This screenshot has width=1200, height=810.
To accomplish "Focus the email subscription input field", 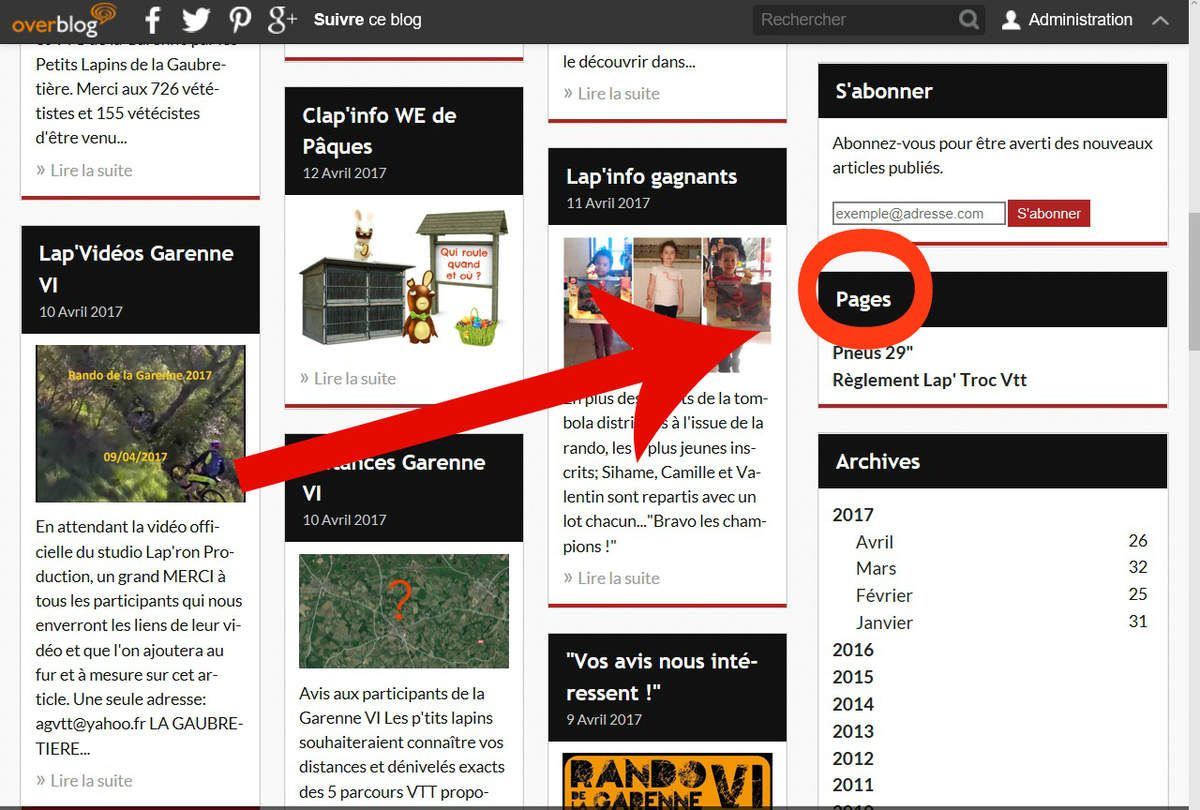I will click(x=918, y=213).
